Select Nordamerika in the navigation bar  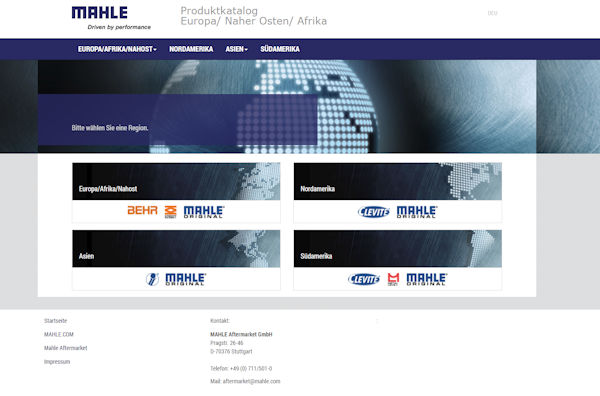pos(191,49)
